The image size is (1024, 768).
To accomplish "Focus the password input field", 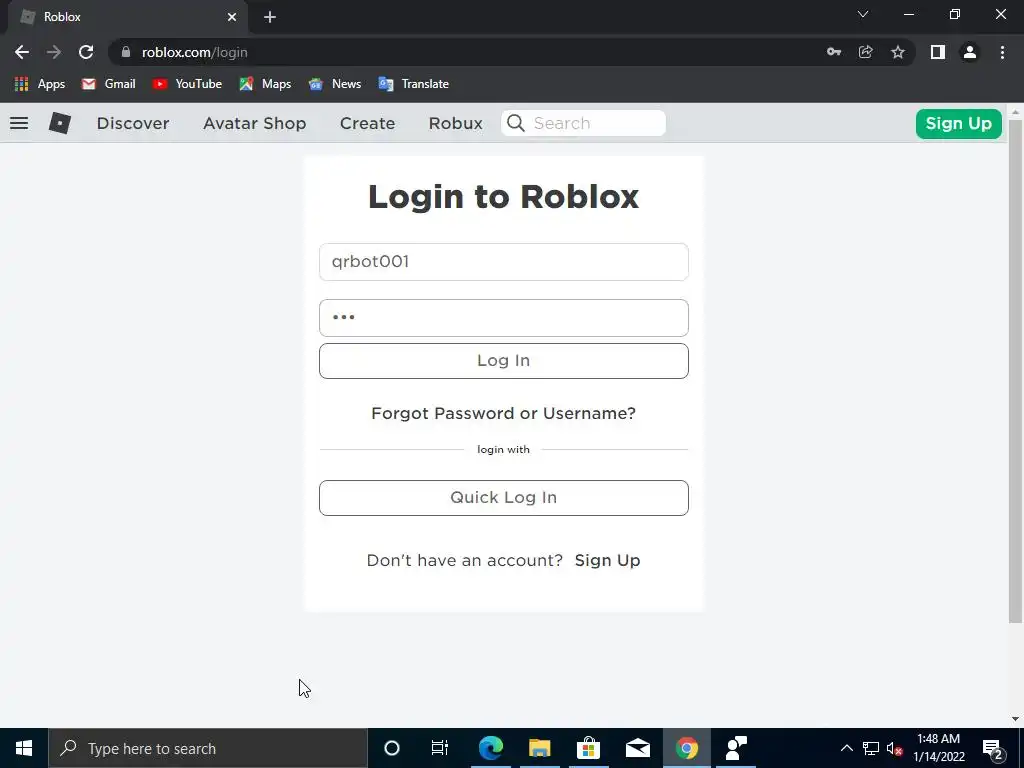I will [504, 318].
